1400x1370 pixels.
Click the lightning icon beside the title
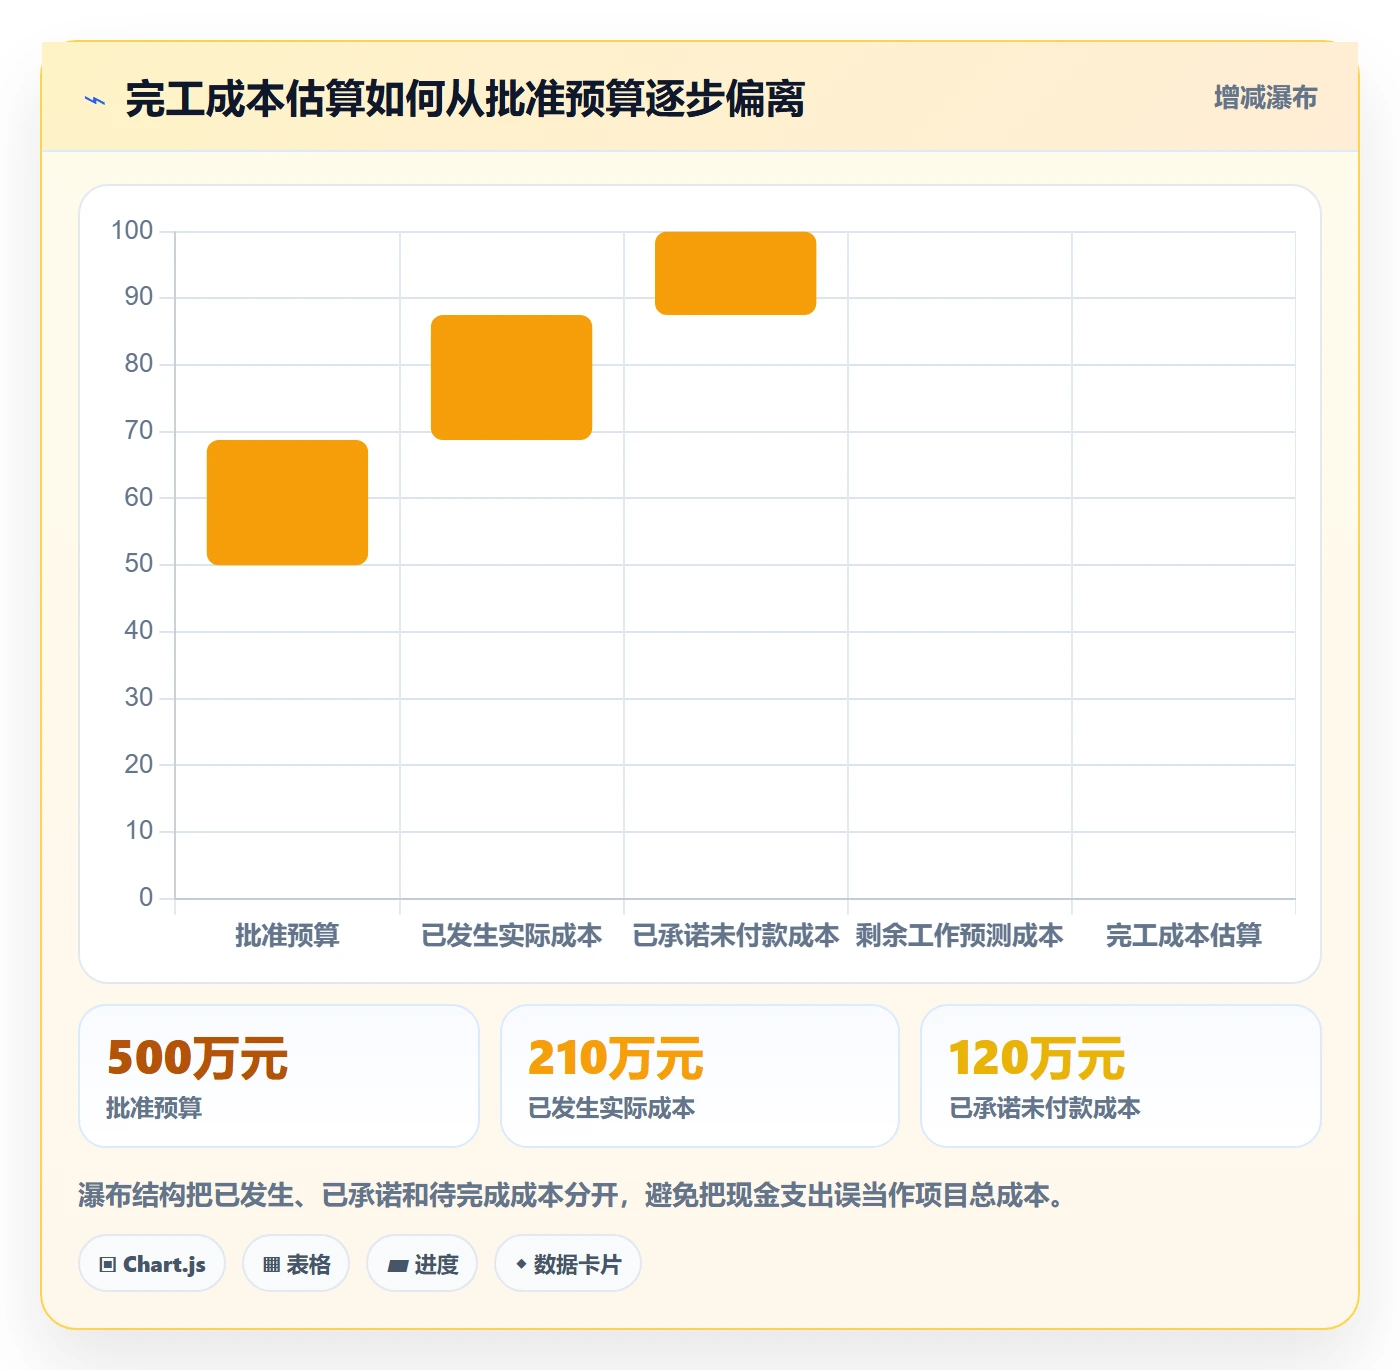point(95,100)
